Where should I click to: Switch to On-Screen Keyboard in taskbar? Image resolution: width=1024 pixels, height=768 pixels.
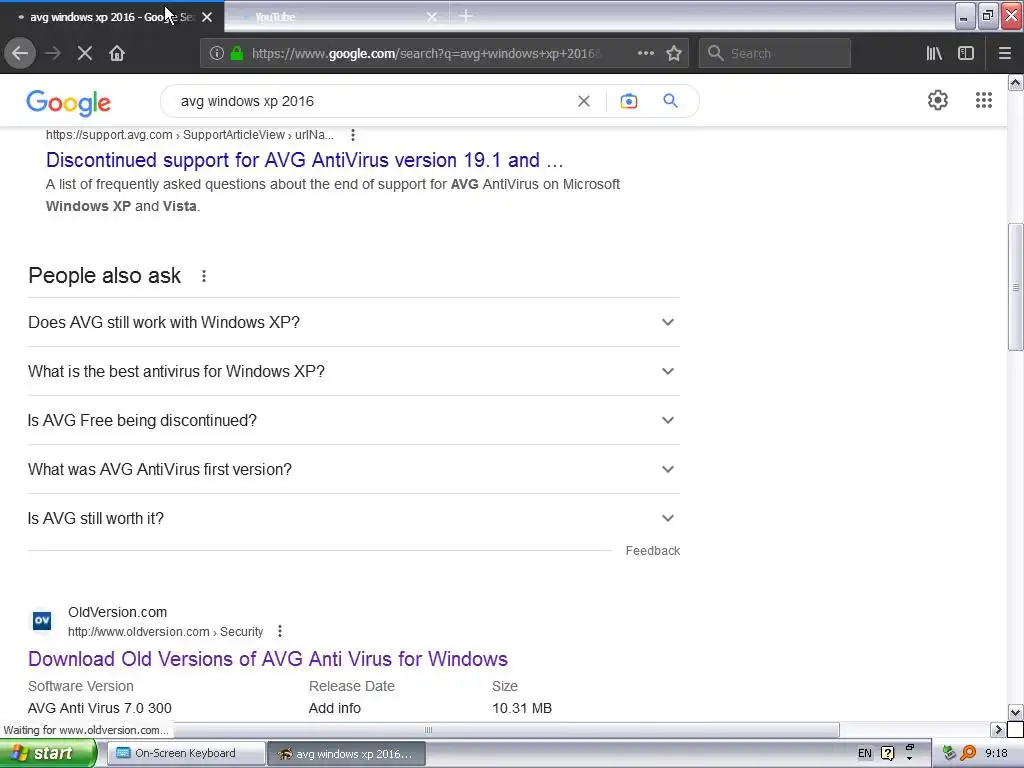(x=185, y=753)
